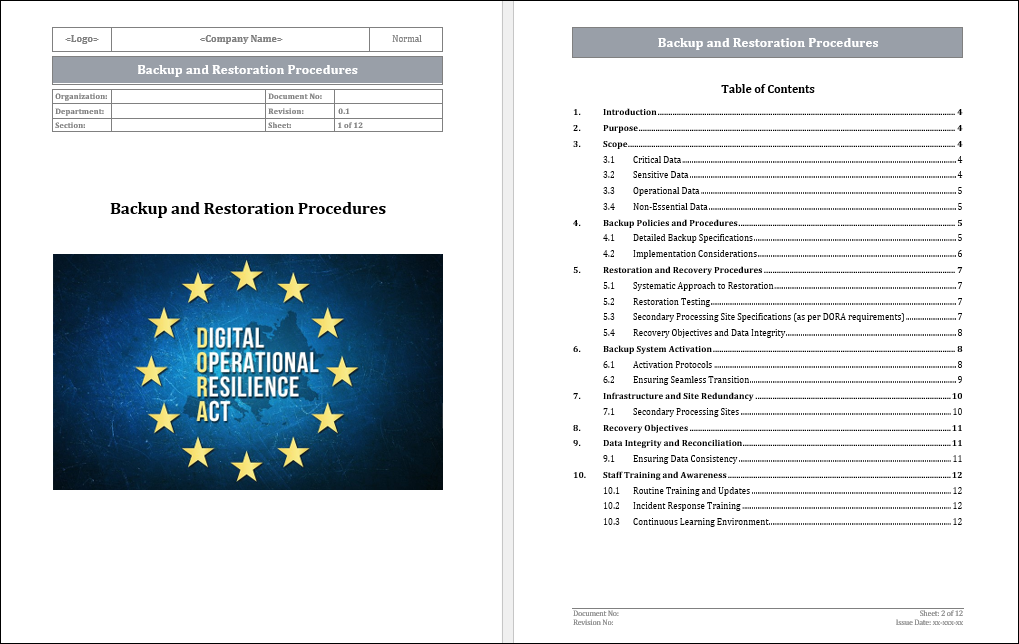This screenshot has width=1019, height=644.
Task: Open Backup Policies and Procedures heading link
Action: 670,223
